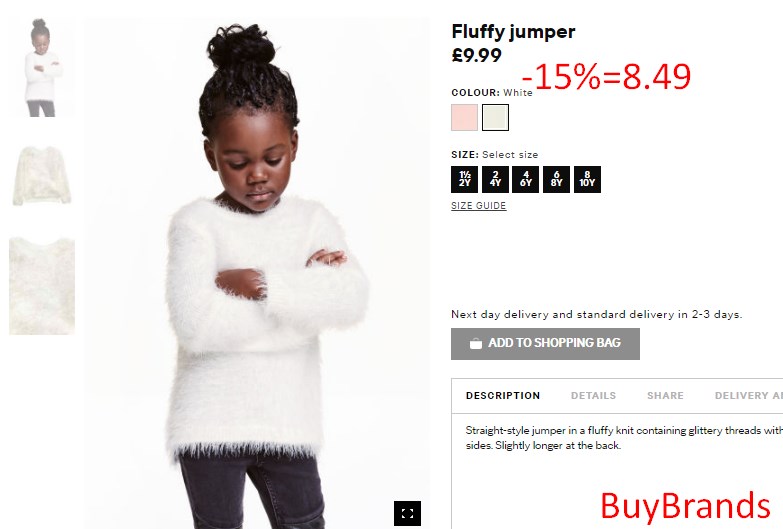Open fullscreen view of product image
Image resolution: width=783 pixels, height=529 pixels.
pos(407,513)
